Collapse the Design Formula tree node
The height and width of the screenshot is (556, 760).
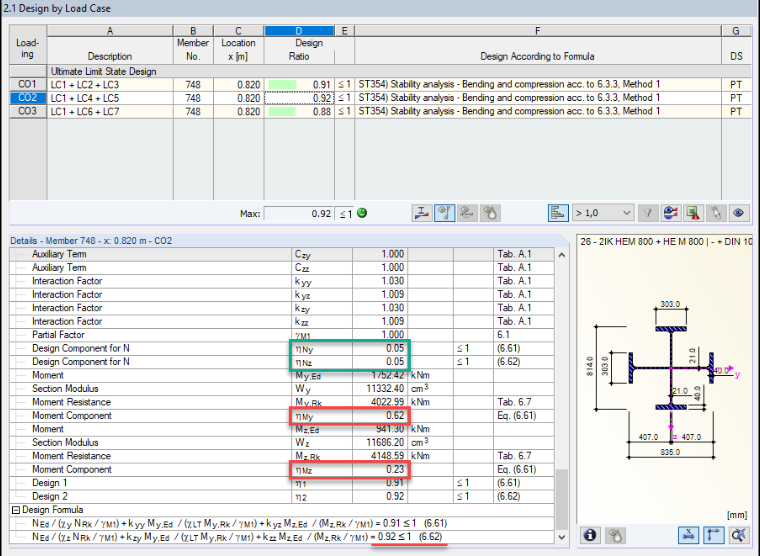tap(16, 510)
